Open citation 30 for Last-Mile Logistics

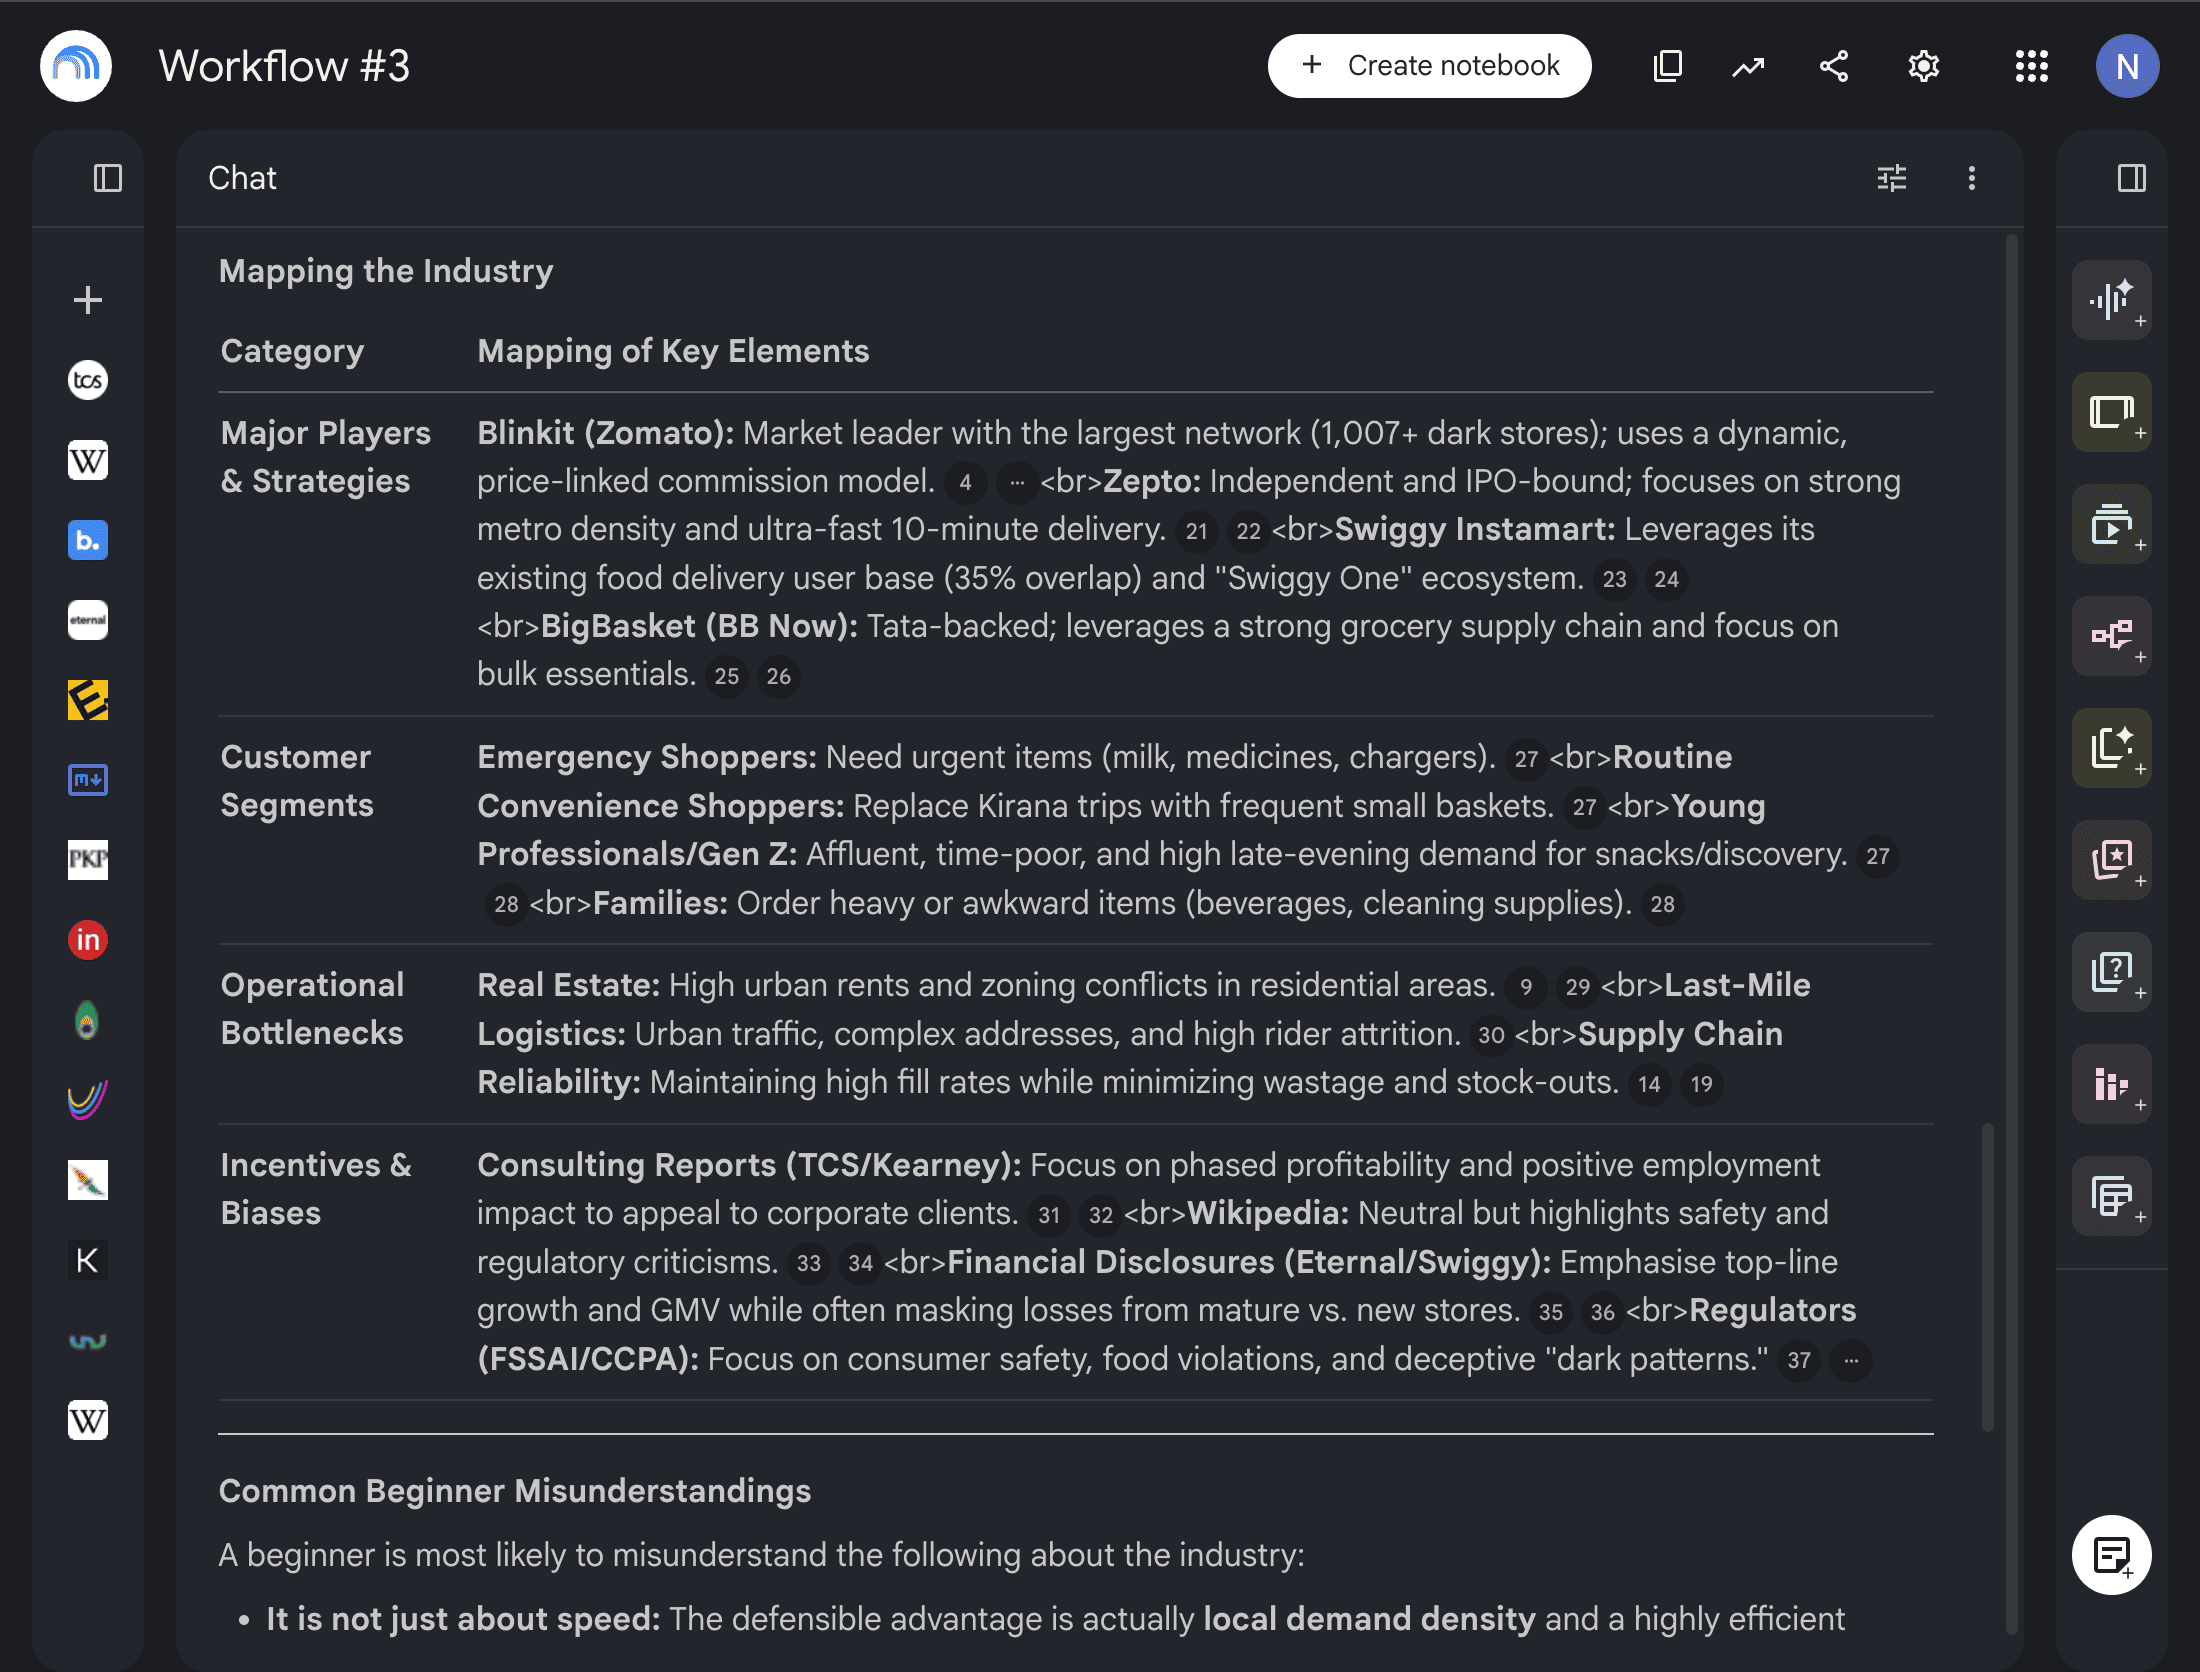[1491, 1036]
